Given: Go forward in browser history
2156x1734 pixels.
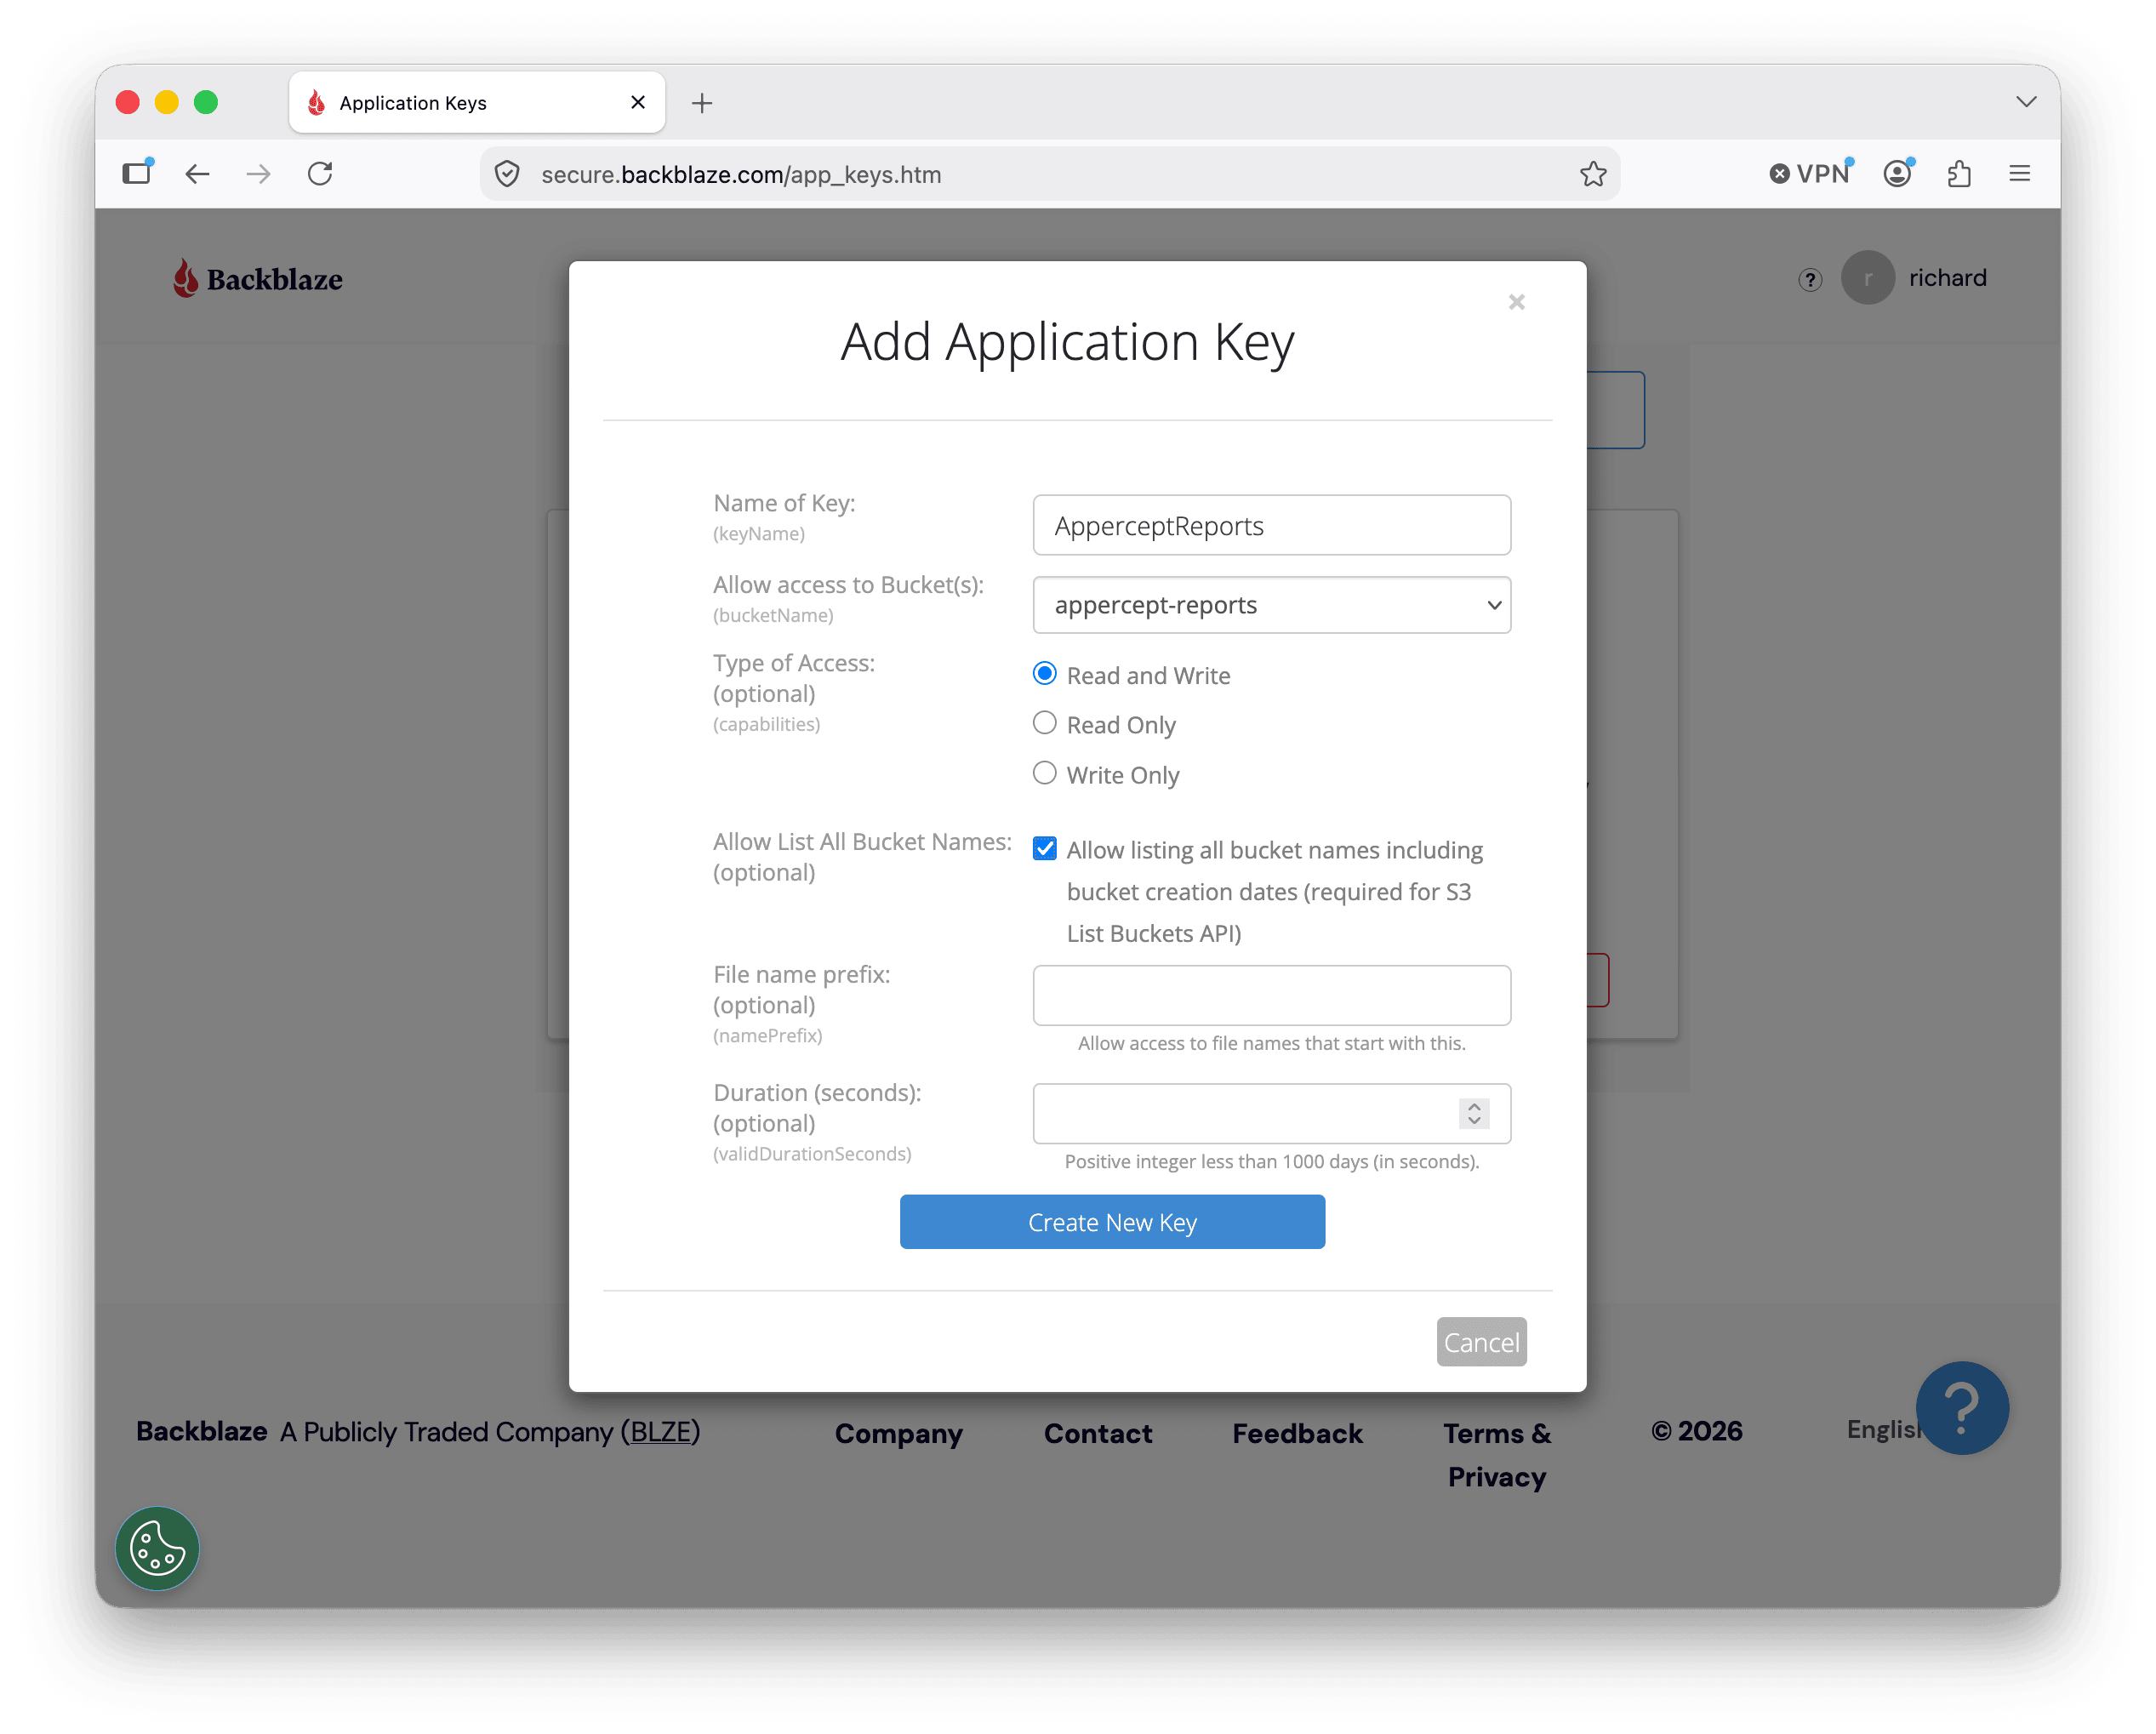Looking at the screenshot, I should 258,174.
